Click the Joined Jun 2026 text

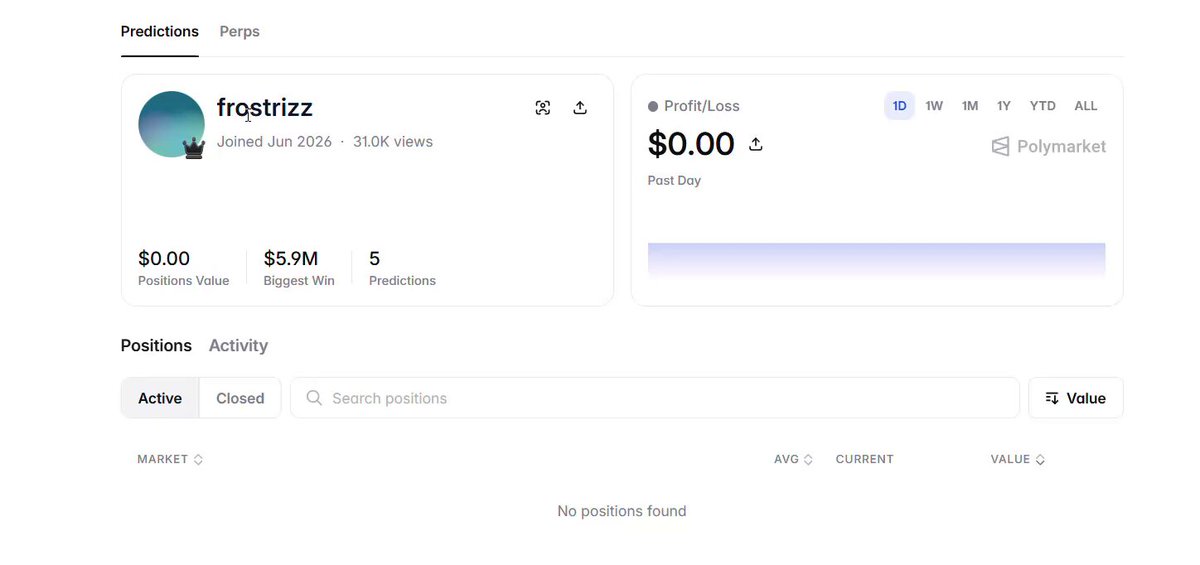[x=274, y=142]
